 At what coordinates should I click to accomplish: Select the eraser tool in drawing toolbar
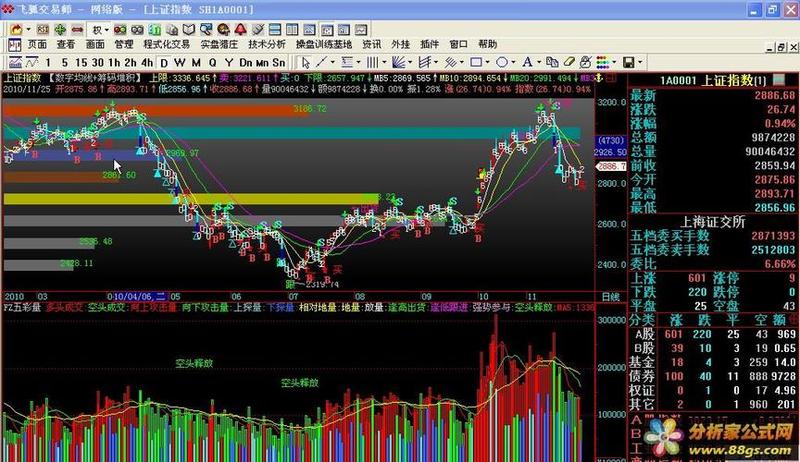point(569,63)
